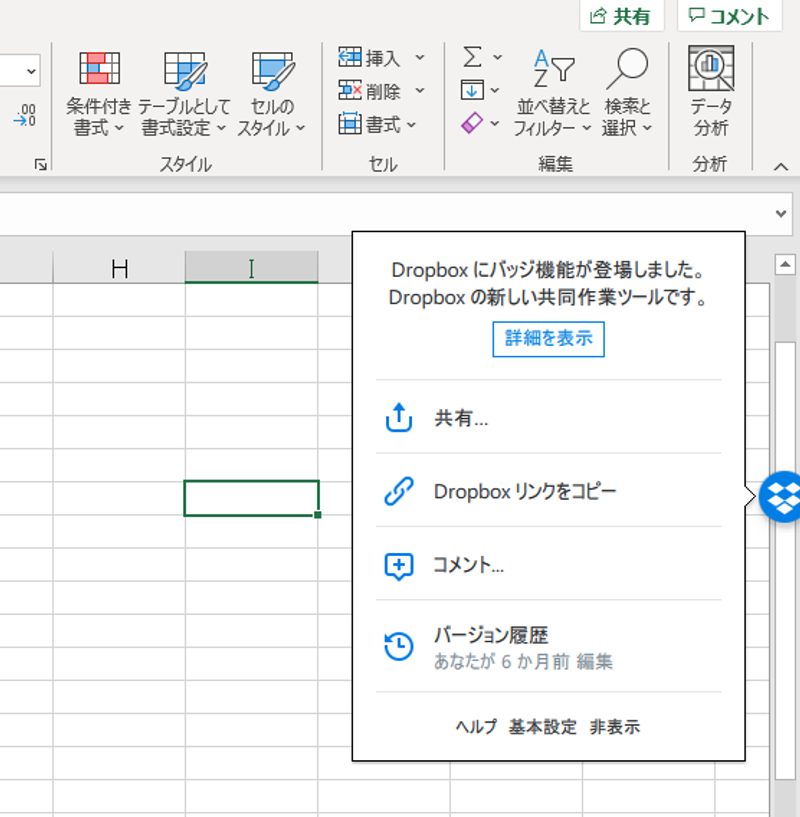Click the 挿入 insert cells icon

coord(350,57)
